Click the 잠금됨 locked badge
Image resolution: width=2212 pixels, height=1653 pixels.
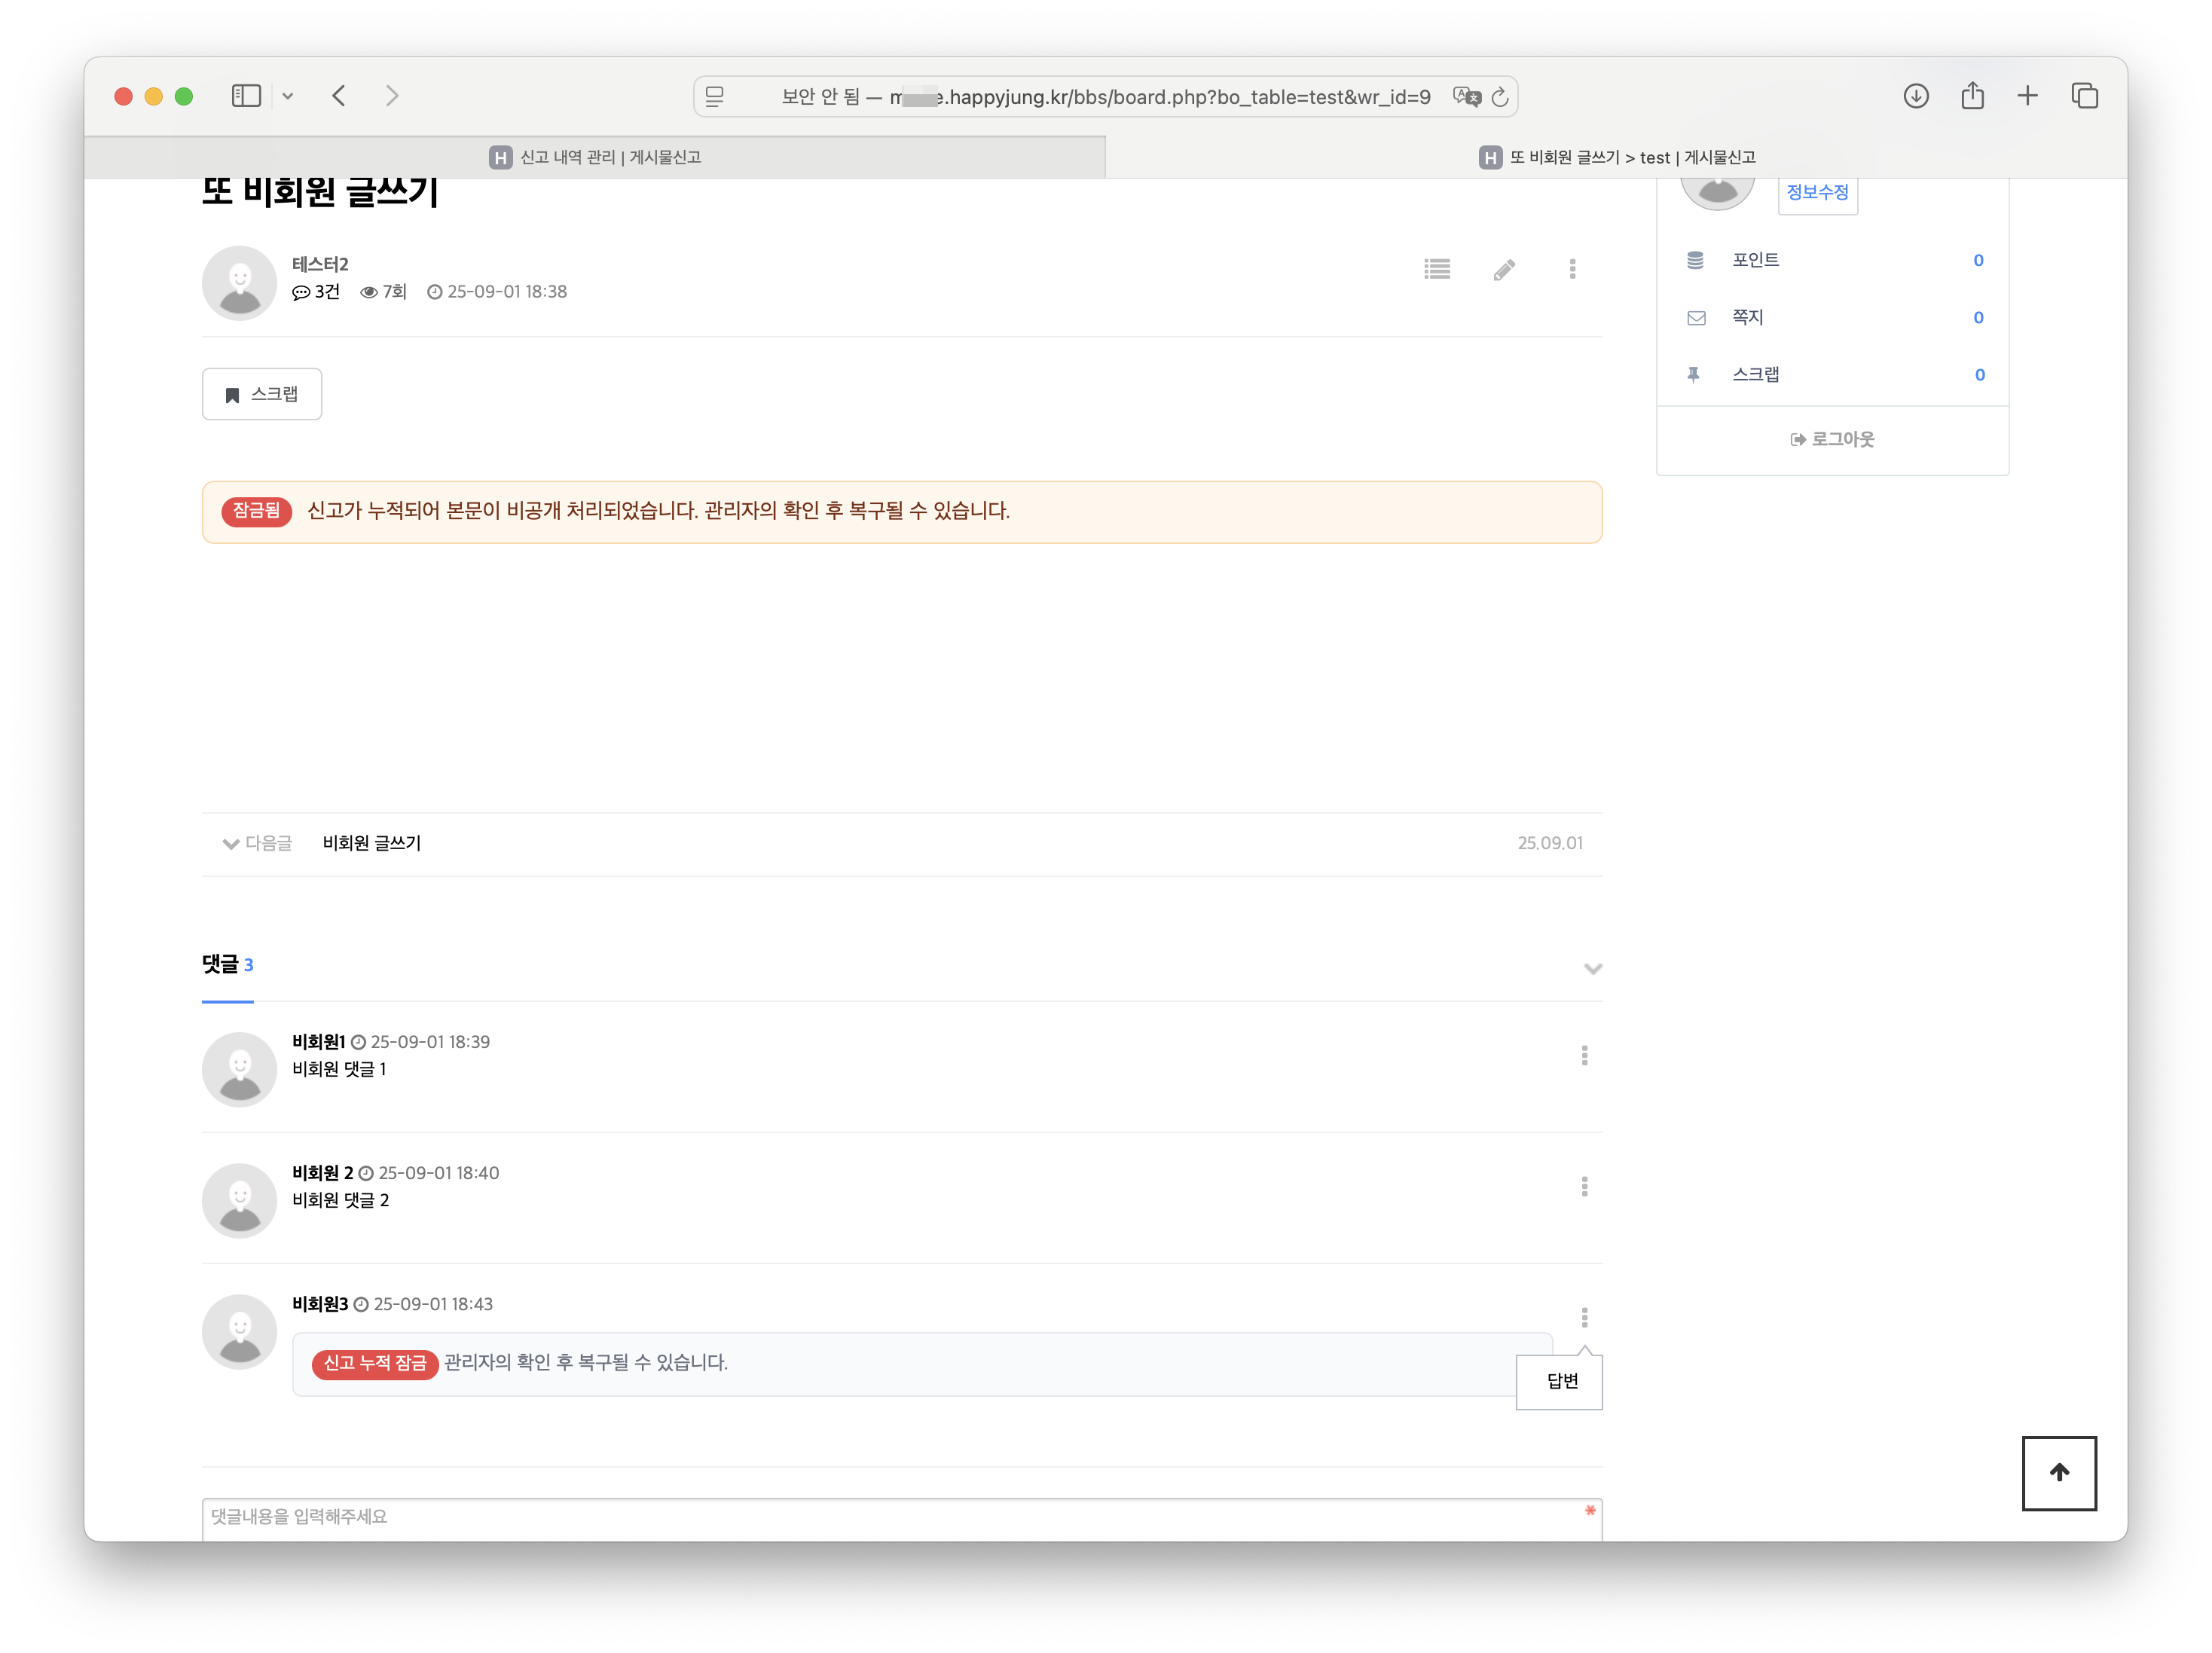pos(257,511)
